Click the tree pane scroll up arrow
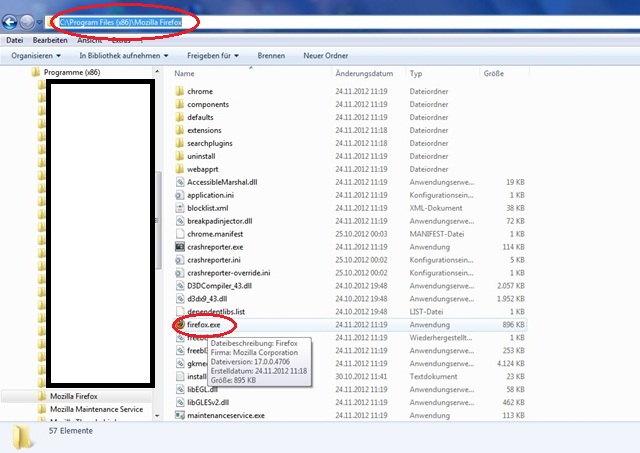The width and height of the screenshot is (640, 453). (x=158, y=72)
